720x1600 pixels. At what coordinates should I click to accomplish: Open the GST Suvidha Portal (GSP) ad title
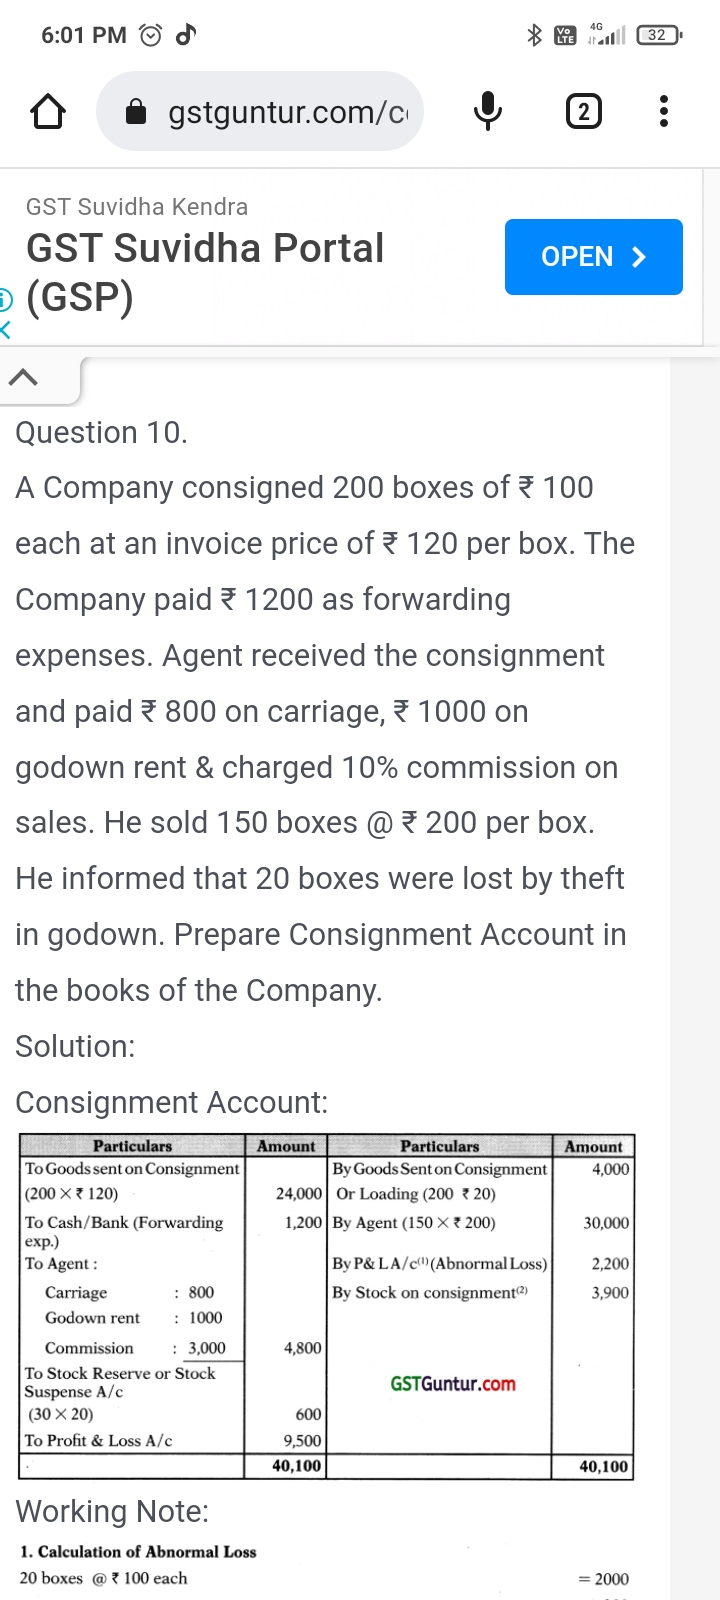205,272
